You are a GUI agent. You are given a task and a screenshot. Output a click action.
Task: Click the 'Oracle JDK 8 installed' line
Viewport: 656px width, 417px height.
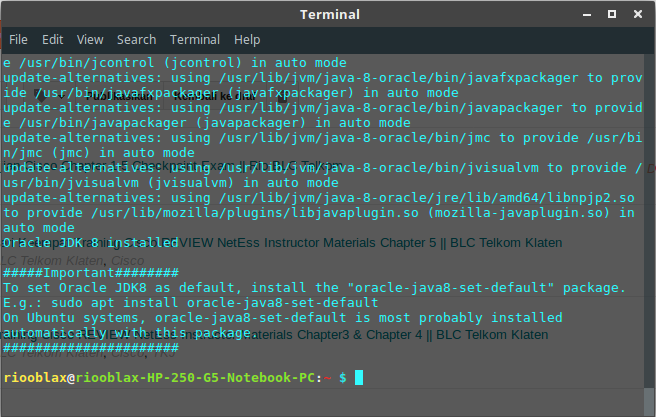(x=91, y=243)
